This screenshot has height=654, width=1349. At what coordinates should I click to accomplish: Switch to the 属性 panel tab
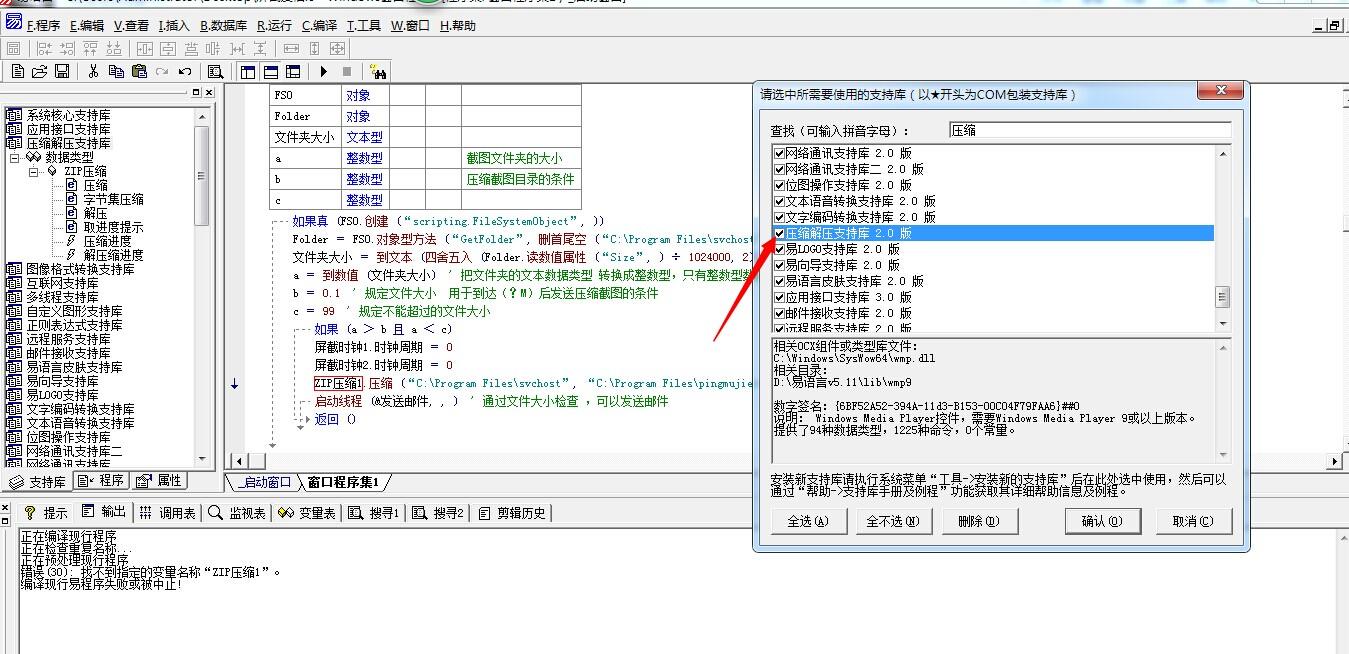pyautogui.click(x=160, y=481)
